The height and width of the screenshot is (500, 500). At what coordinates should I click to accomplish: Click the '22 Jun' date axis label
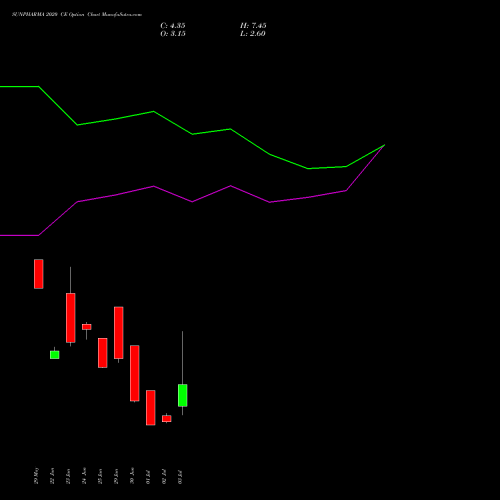[52, 476]
